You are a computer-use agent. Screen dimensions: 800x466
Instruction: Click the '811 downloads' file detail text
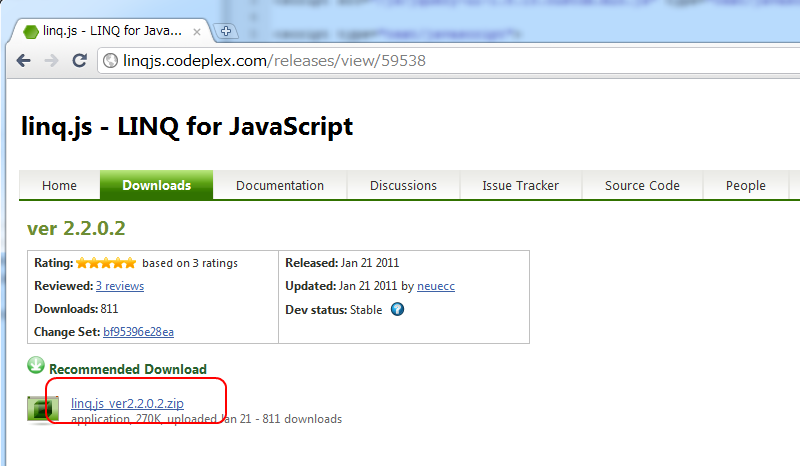pos(302,419)
